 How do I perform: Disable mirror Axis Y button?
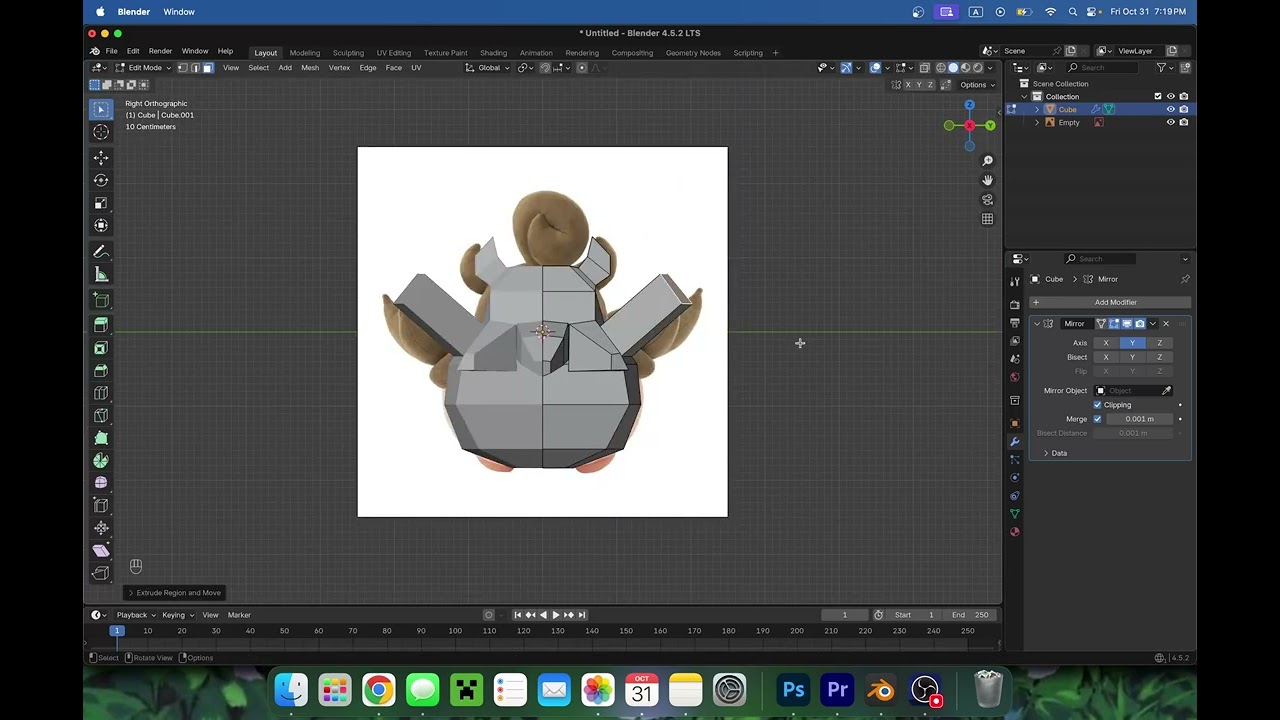pyautogui.click(x=1132, y=343)
